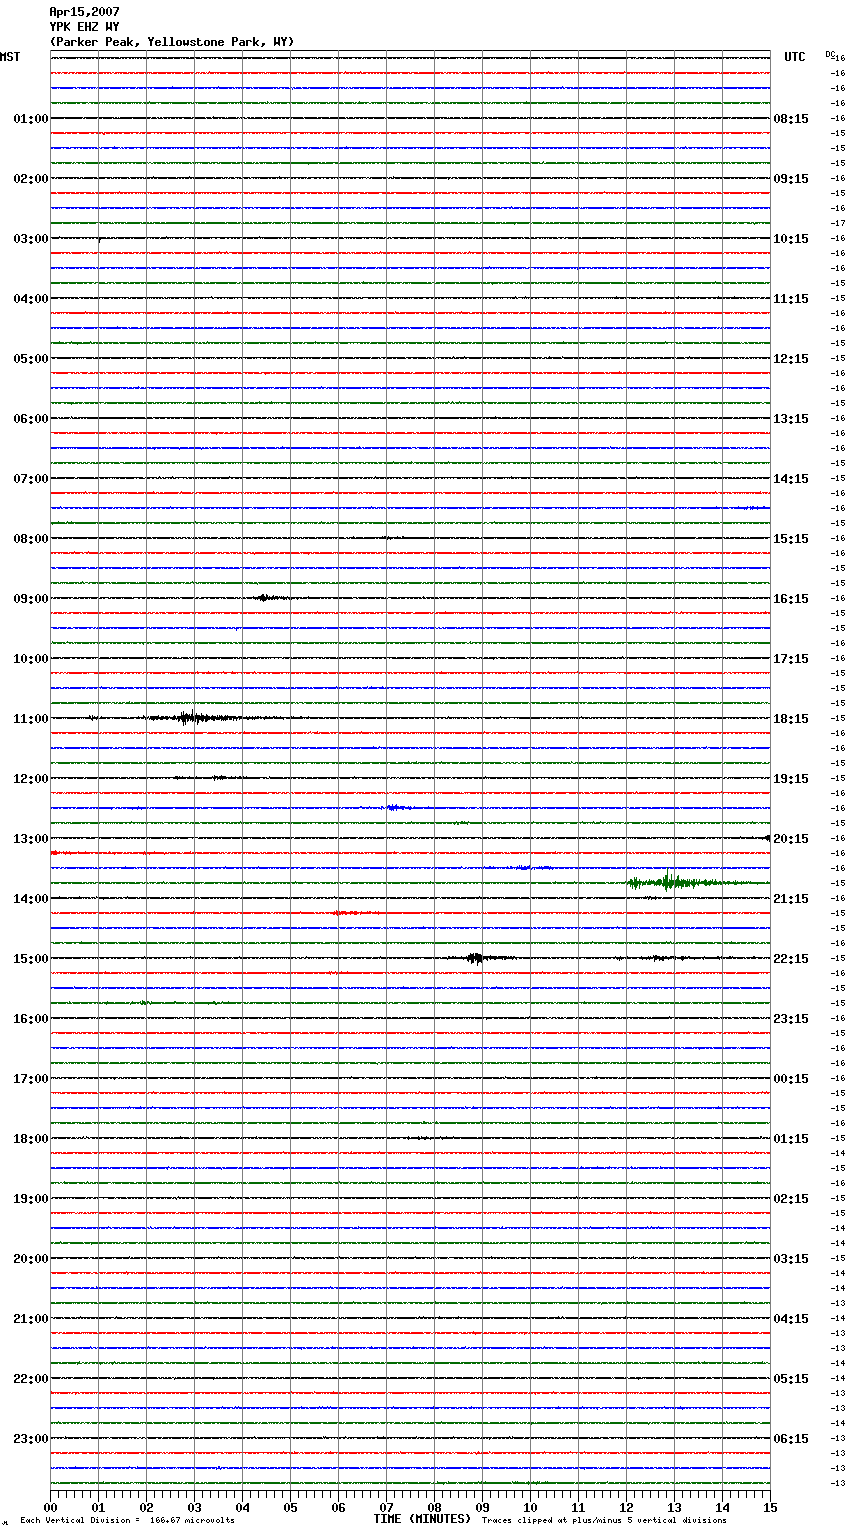Screen dimensions: 850x1534
Task: Click the "23:15" UTC time label
Action: point(791,1019)
